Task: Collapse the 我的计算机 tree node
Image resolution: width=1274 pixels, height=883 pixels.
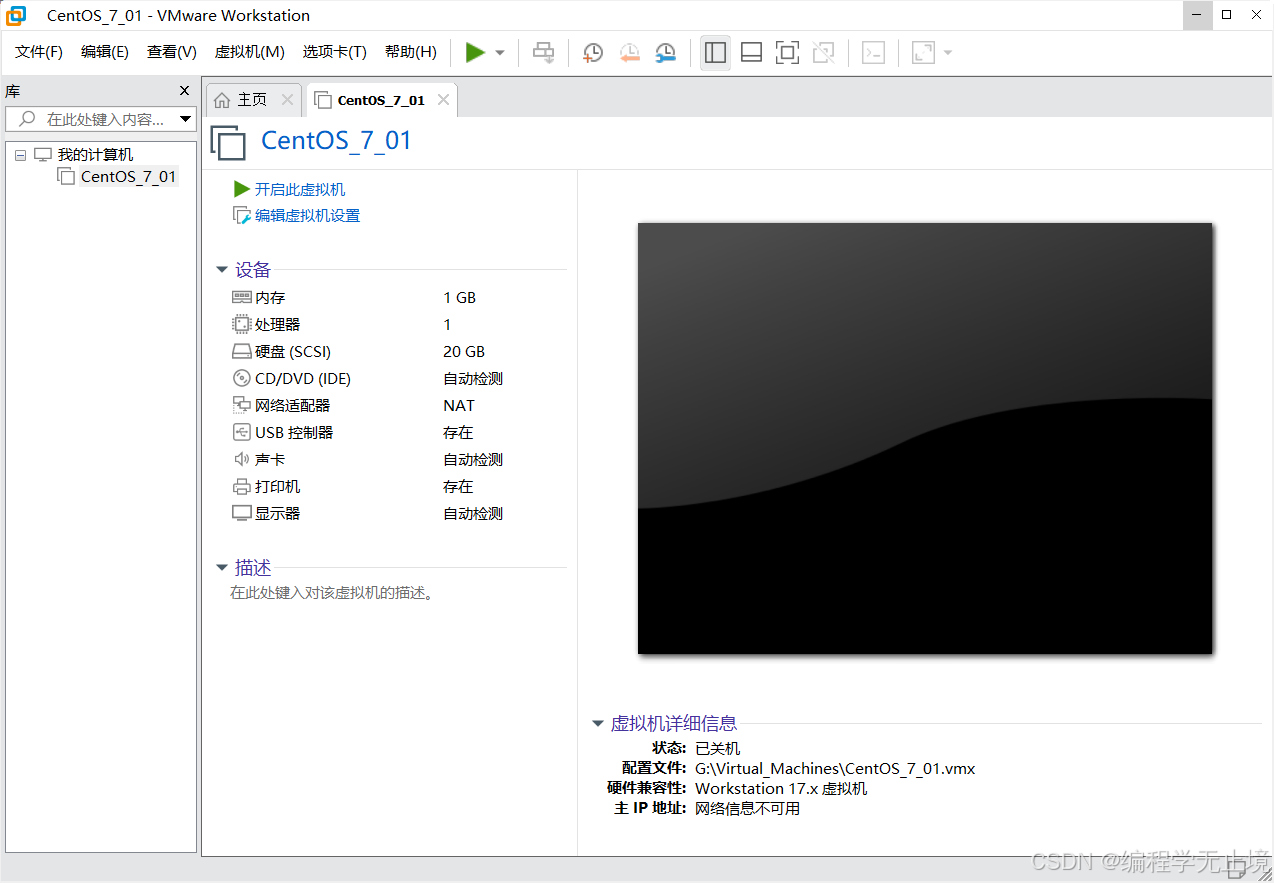Action: tap(20, 155)
